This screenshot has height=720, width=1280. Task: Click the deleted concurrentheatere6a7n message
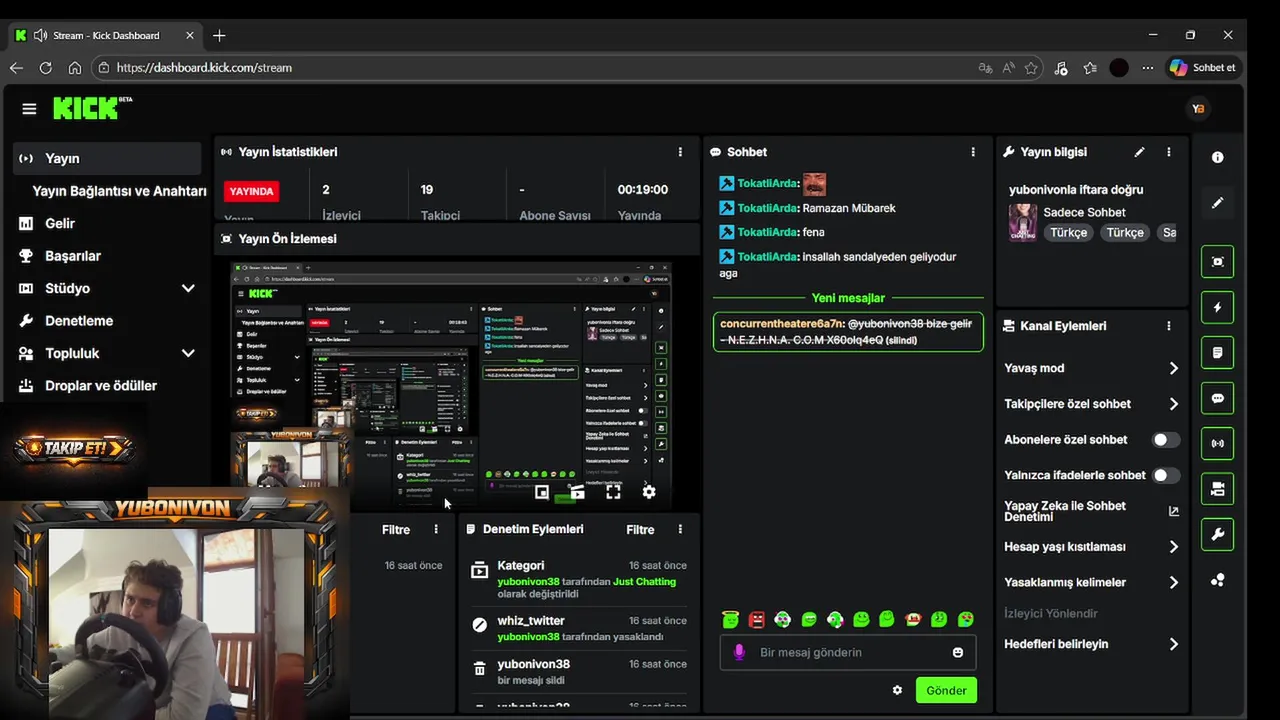click(848, 332)
